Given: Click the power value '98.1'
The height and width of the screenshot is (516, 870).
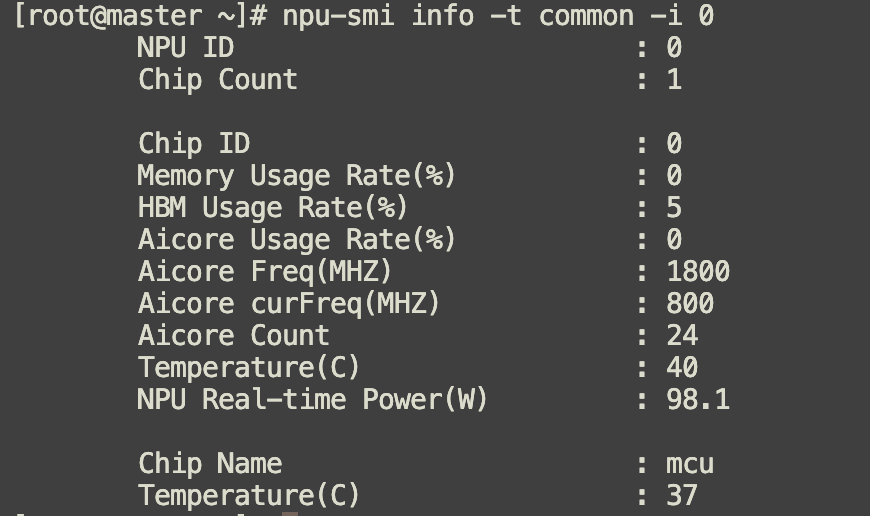Looking at the screenshot, I should point(698,399).
